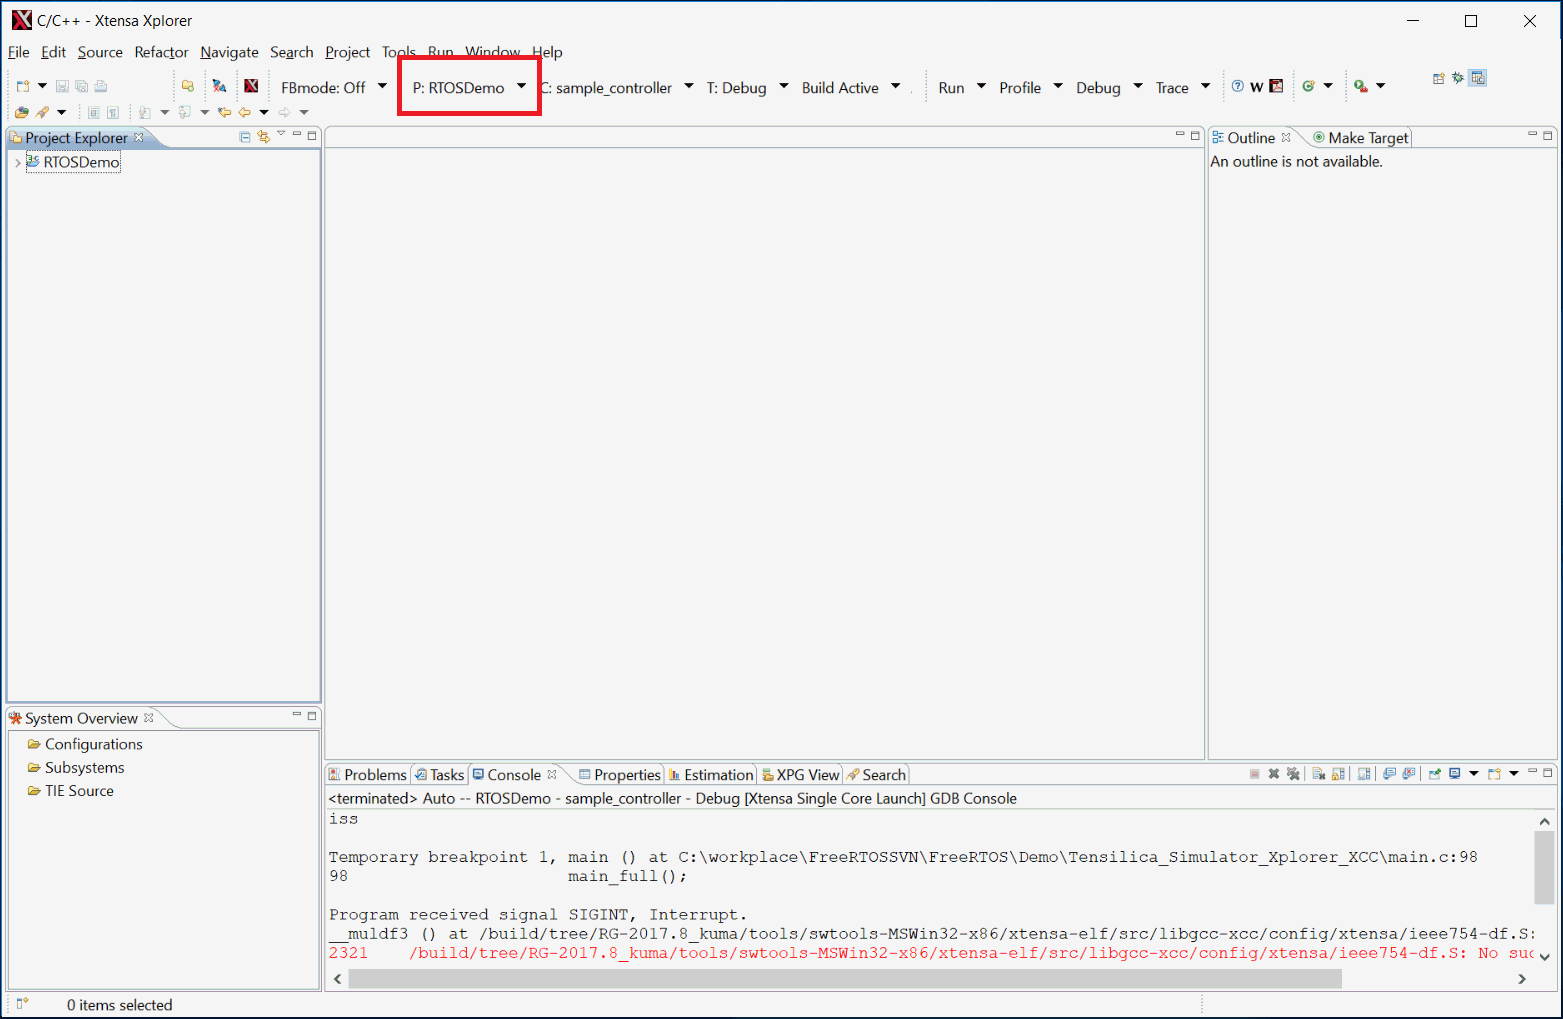Click the back arrow navigation icon

coord(244,112)
